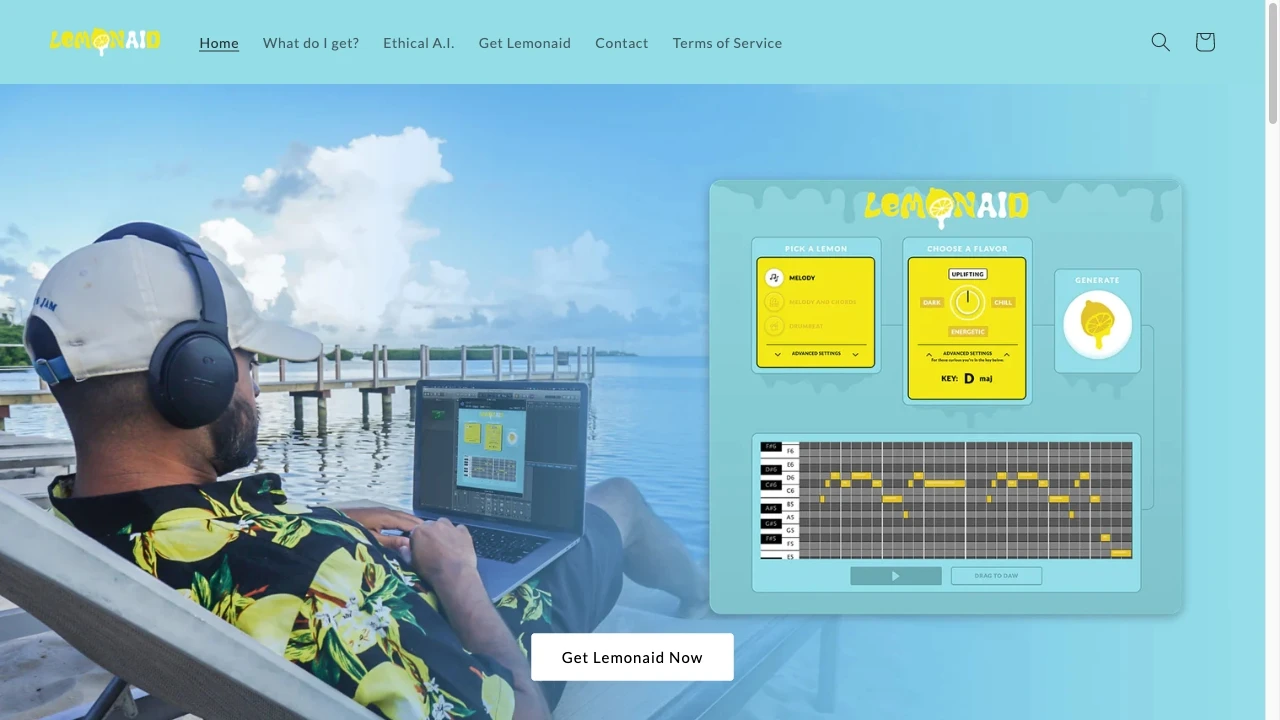
Task: Open the Terms of Service link
Action: click(727, 43)
